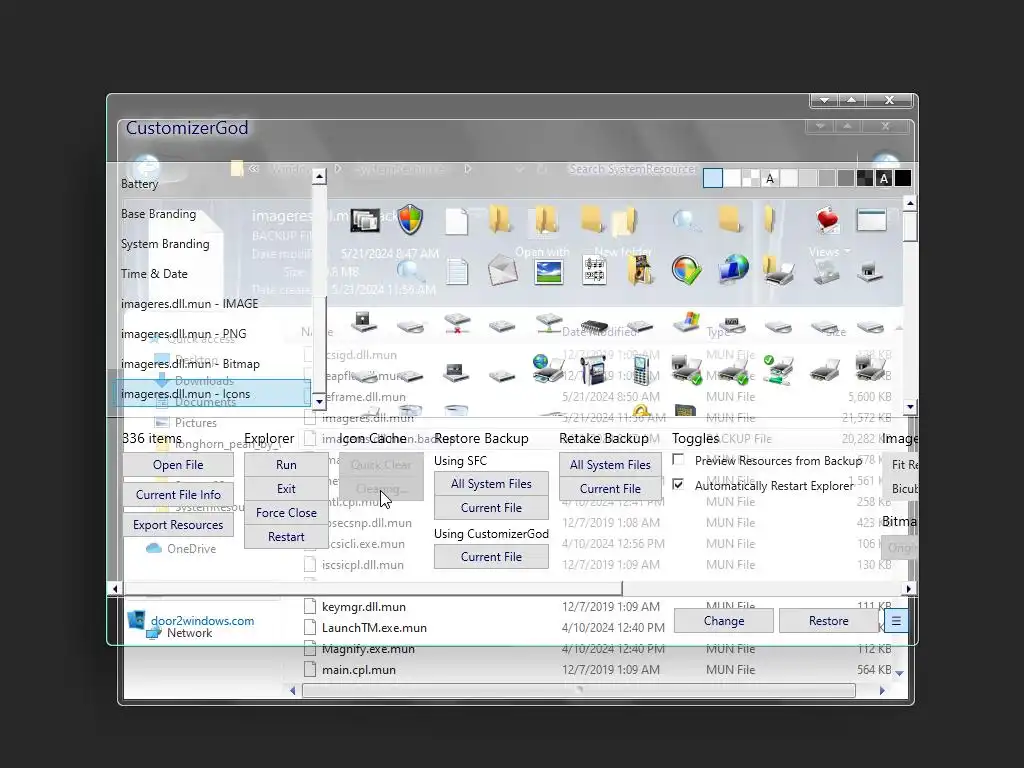Click Explorer window's horizontal scroll-right arrow
Viewport: 1024px width, 768px height.
tap(882, 690)
